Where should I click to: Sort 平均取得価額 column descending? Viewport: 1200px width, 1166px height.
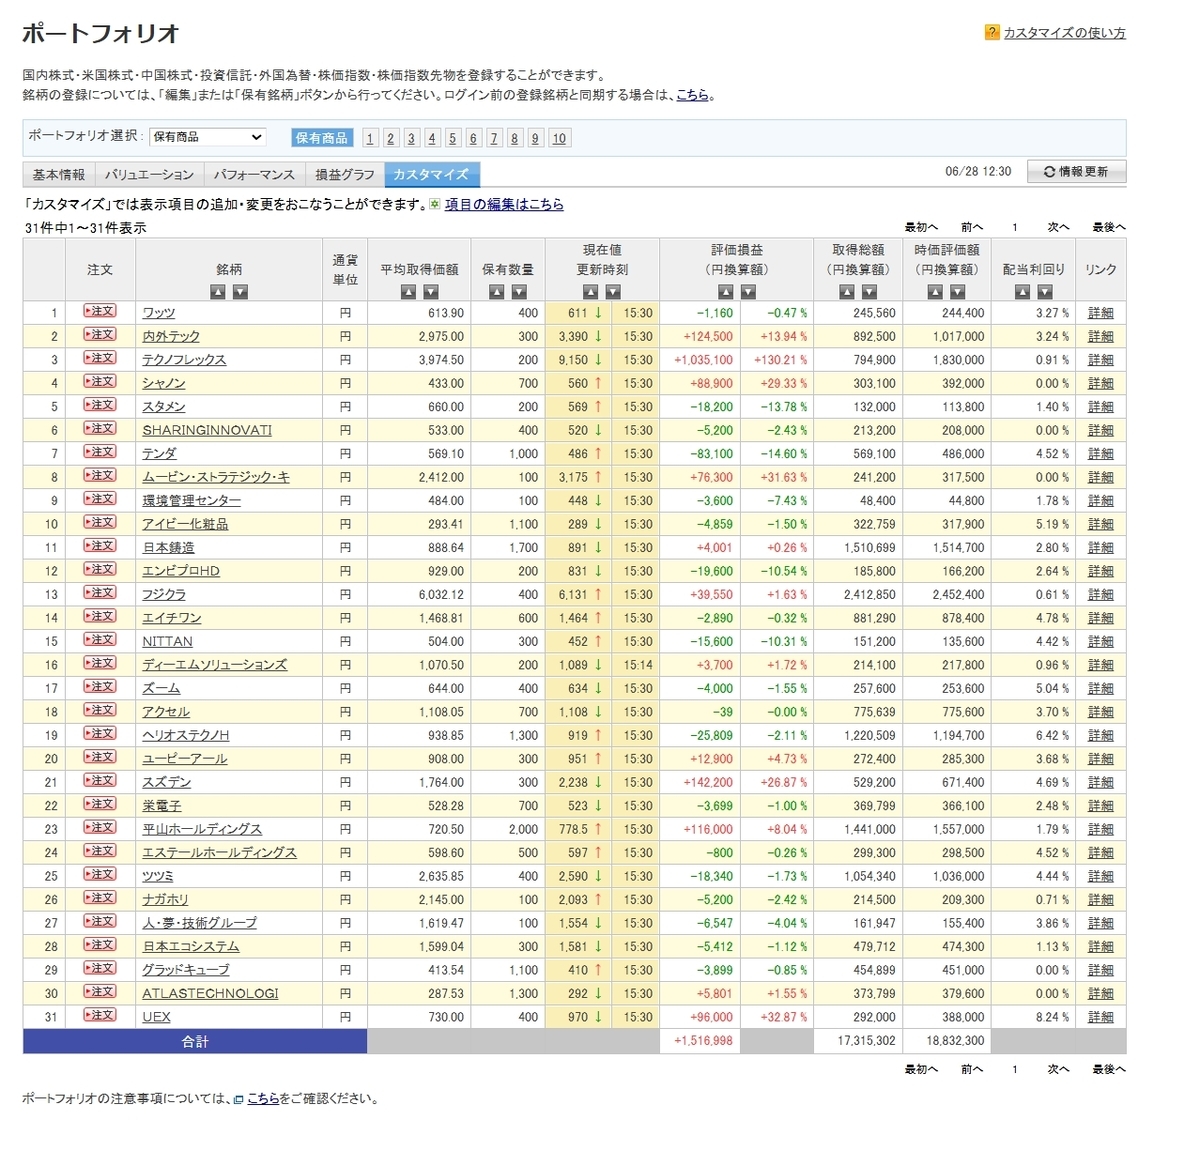431,292
